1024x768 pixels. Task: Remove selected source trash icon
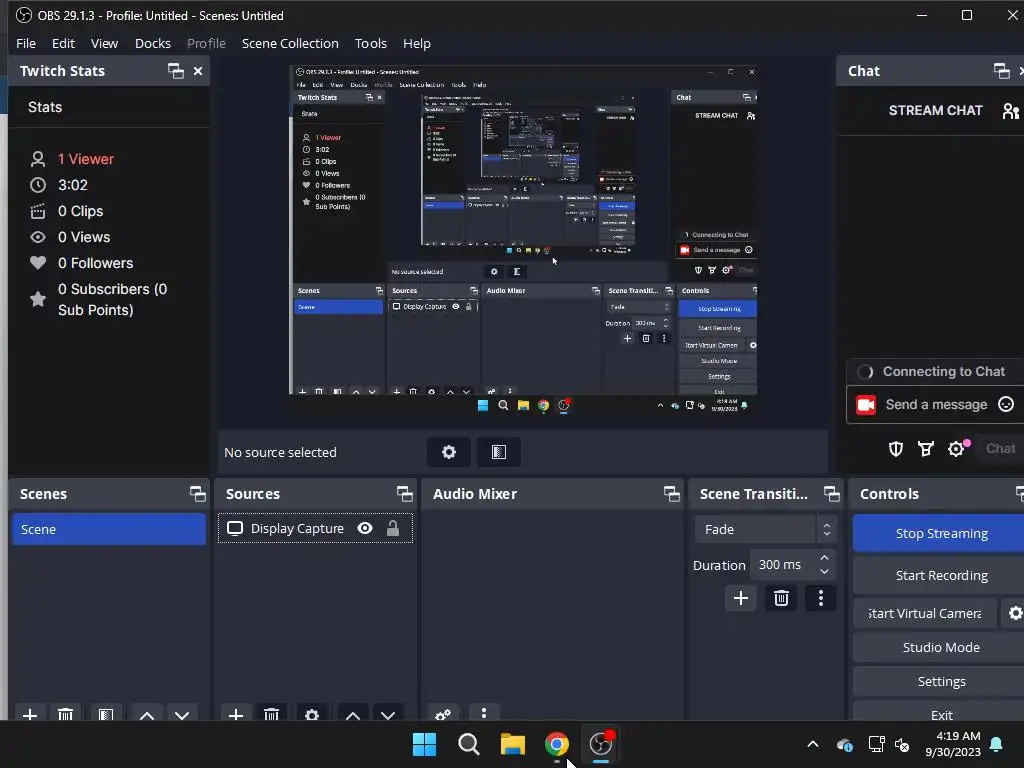click(x=272, y=714)
